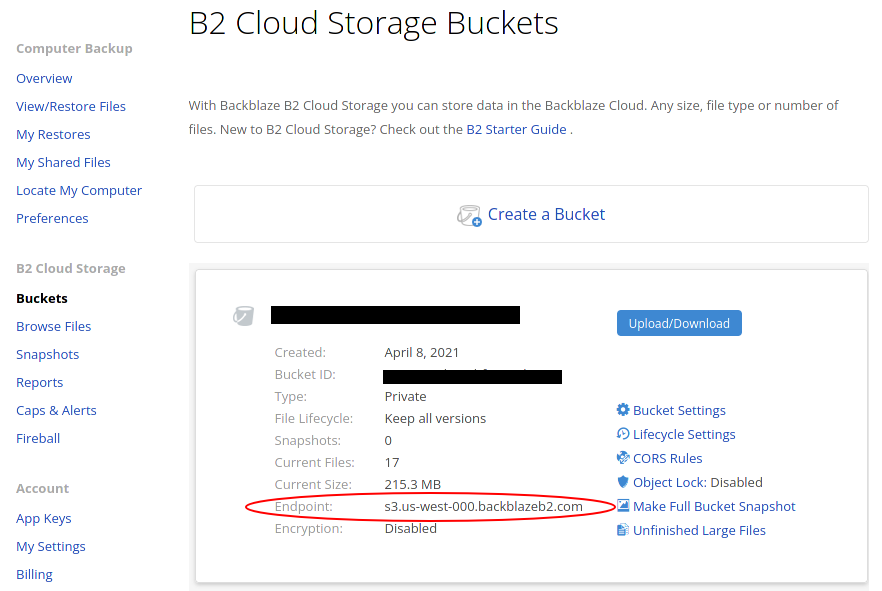882x591 pixels.
Task: Select Buckets in the sidebar
Action: 42,298
